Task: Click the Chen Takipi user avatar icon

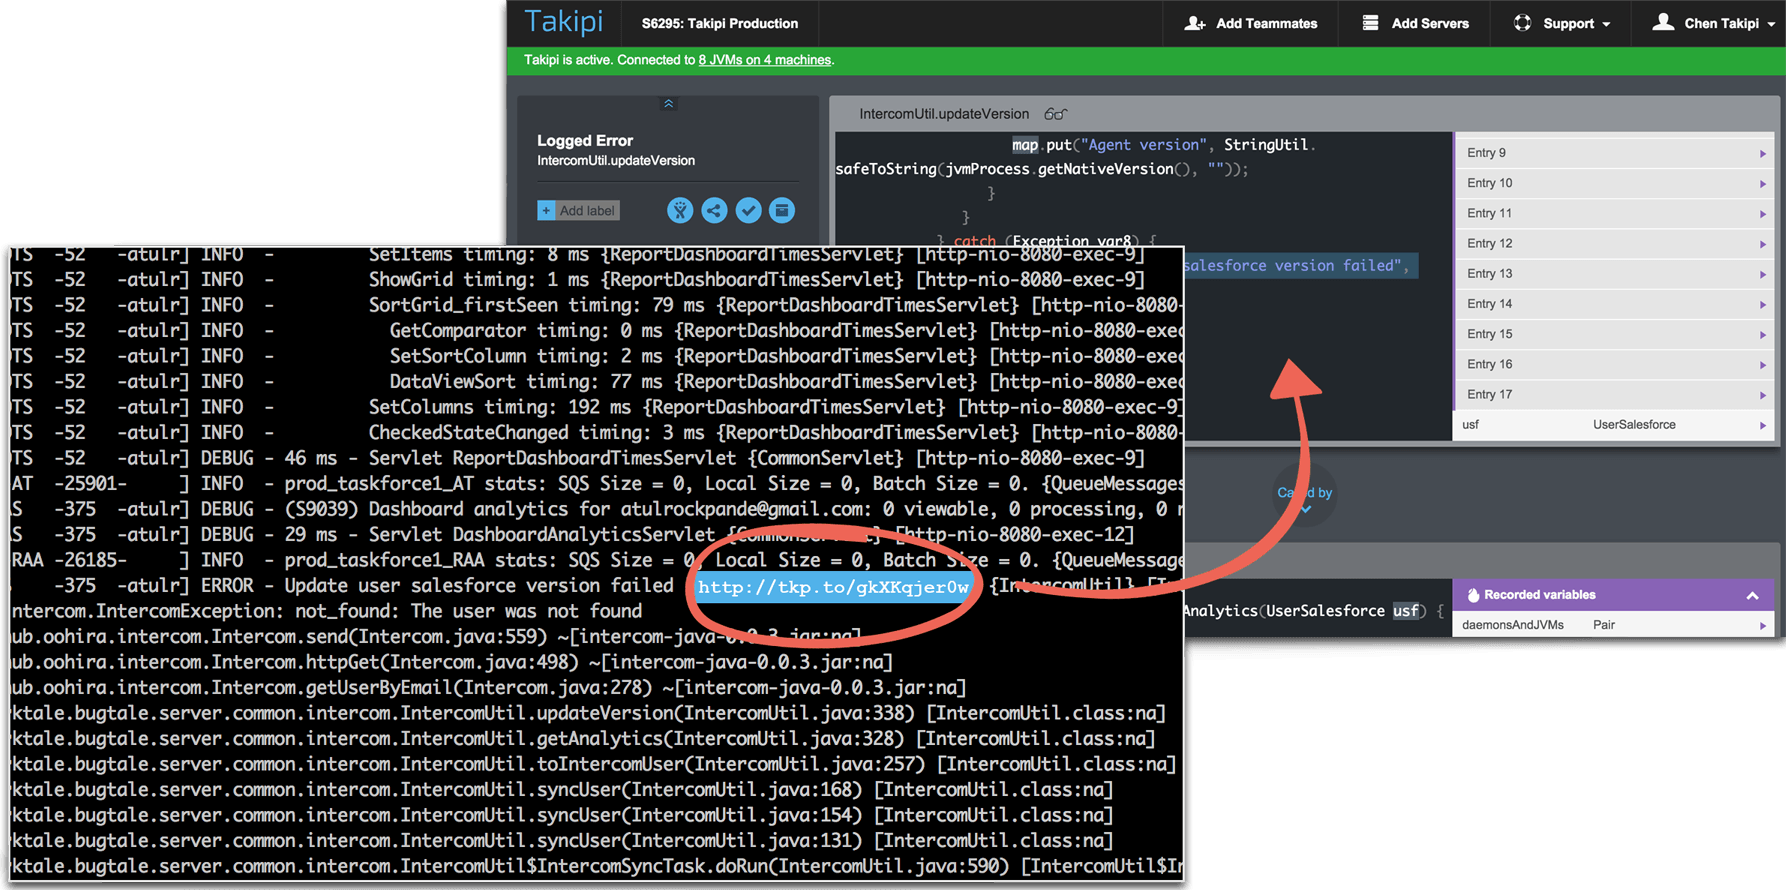Action: 1663,22
